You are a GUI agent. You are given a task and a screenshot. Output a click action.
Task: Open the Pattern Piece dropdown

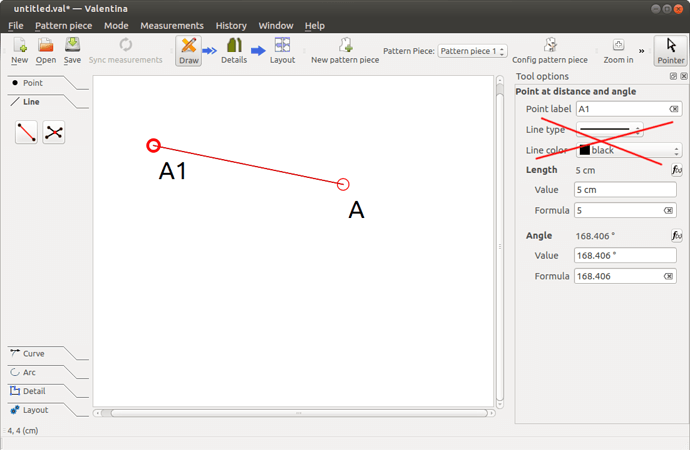click(x=473, y=51)
